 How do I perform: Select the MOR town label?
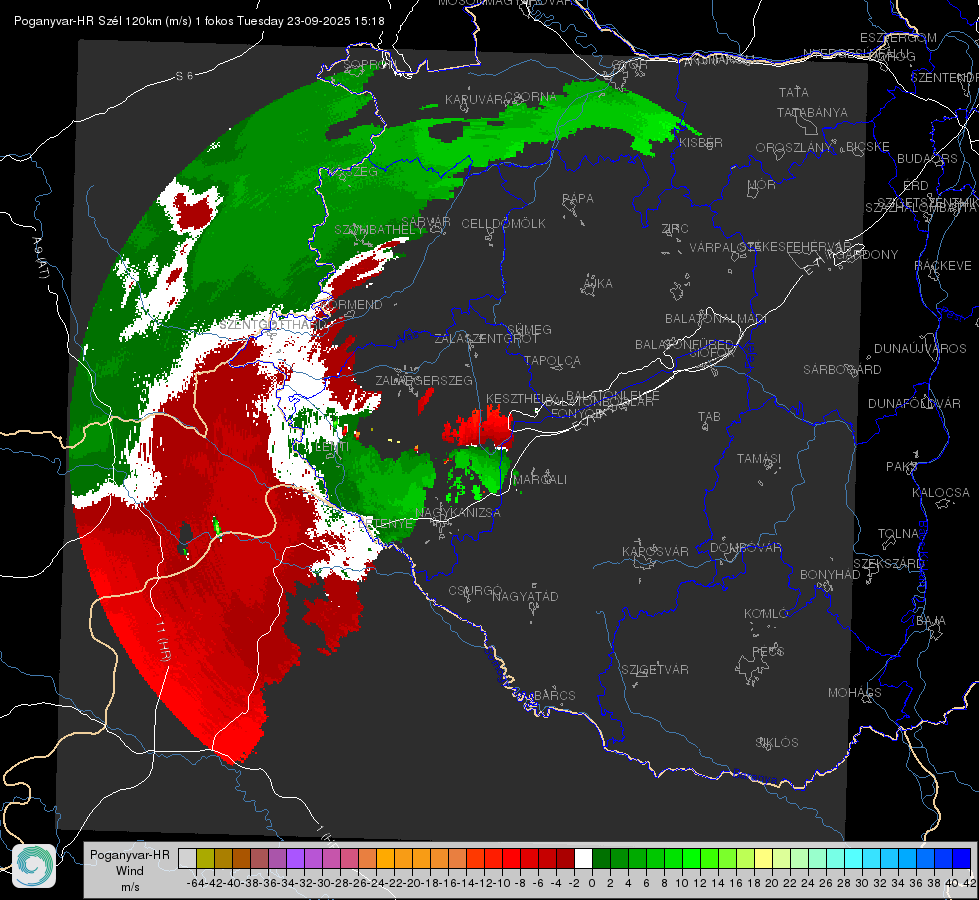tap(762, 185)
